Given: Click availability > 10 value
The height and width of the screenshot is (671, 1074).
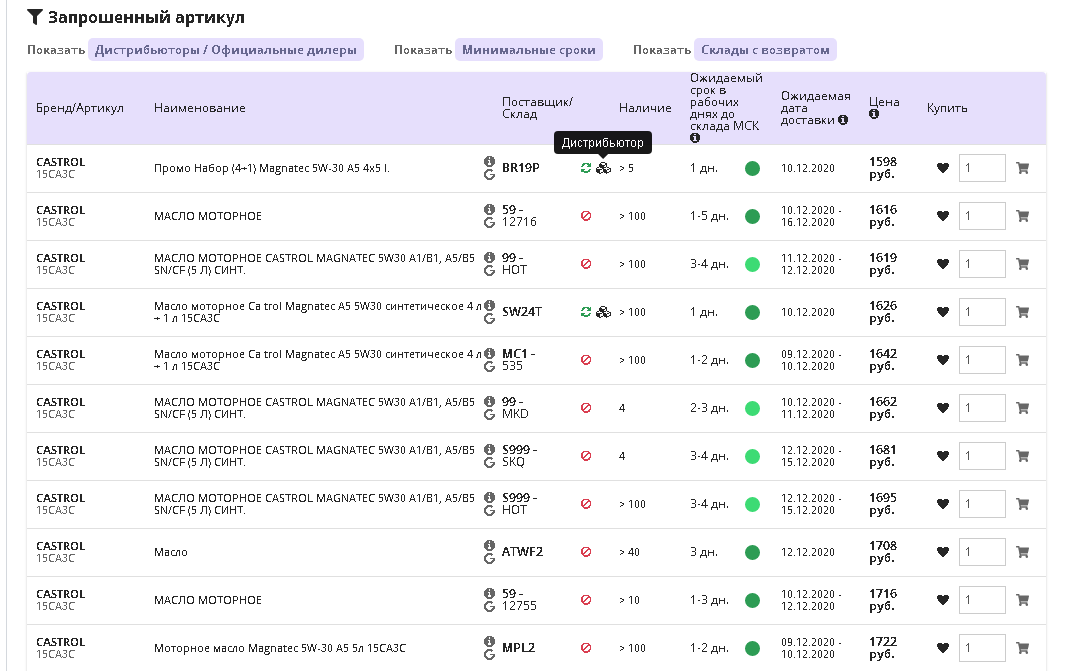Looking at the screenshot, I should [x=629, y=600].
